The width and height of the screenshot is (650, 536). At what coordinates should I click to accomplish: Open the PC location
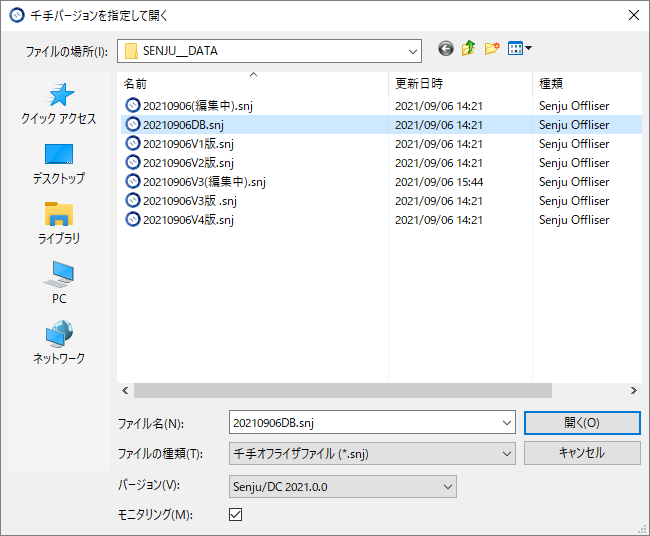click(x=59, y=283)
